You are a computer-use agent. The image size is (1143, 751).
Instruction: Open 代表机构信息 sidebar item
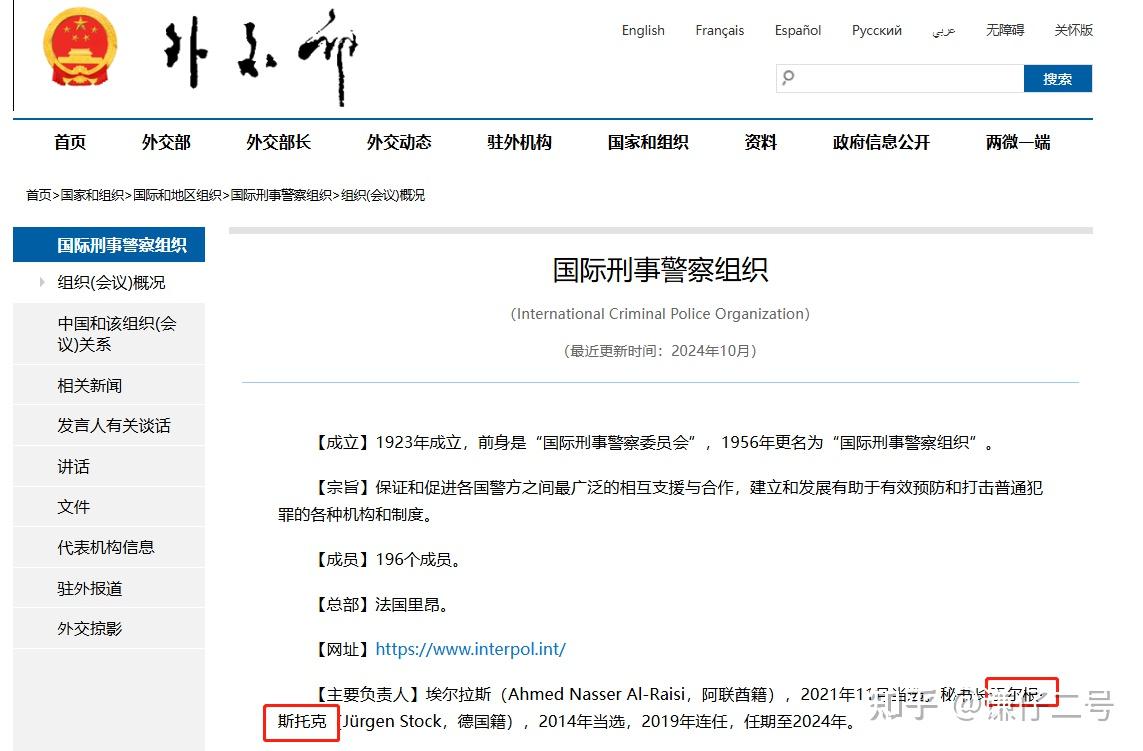pos(106,548)
